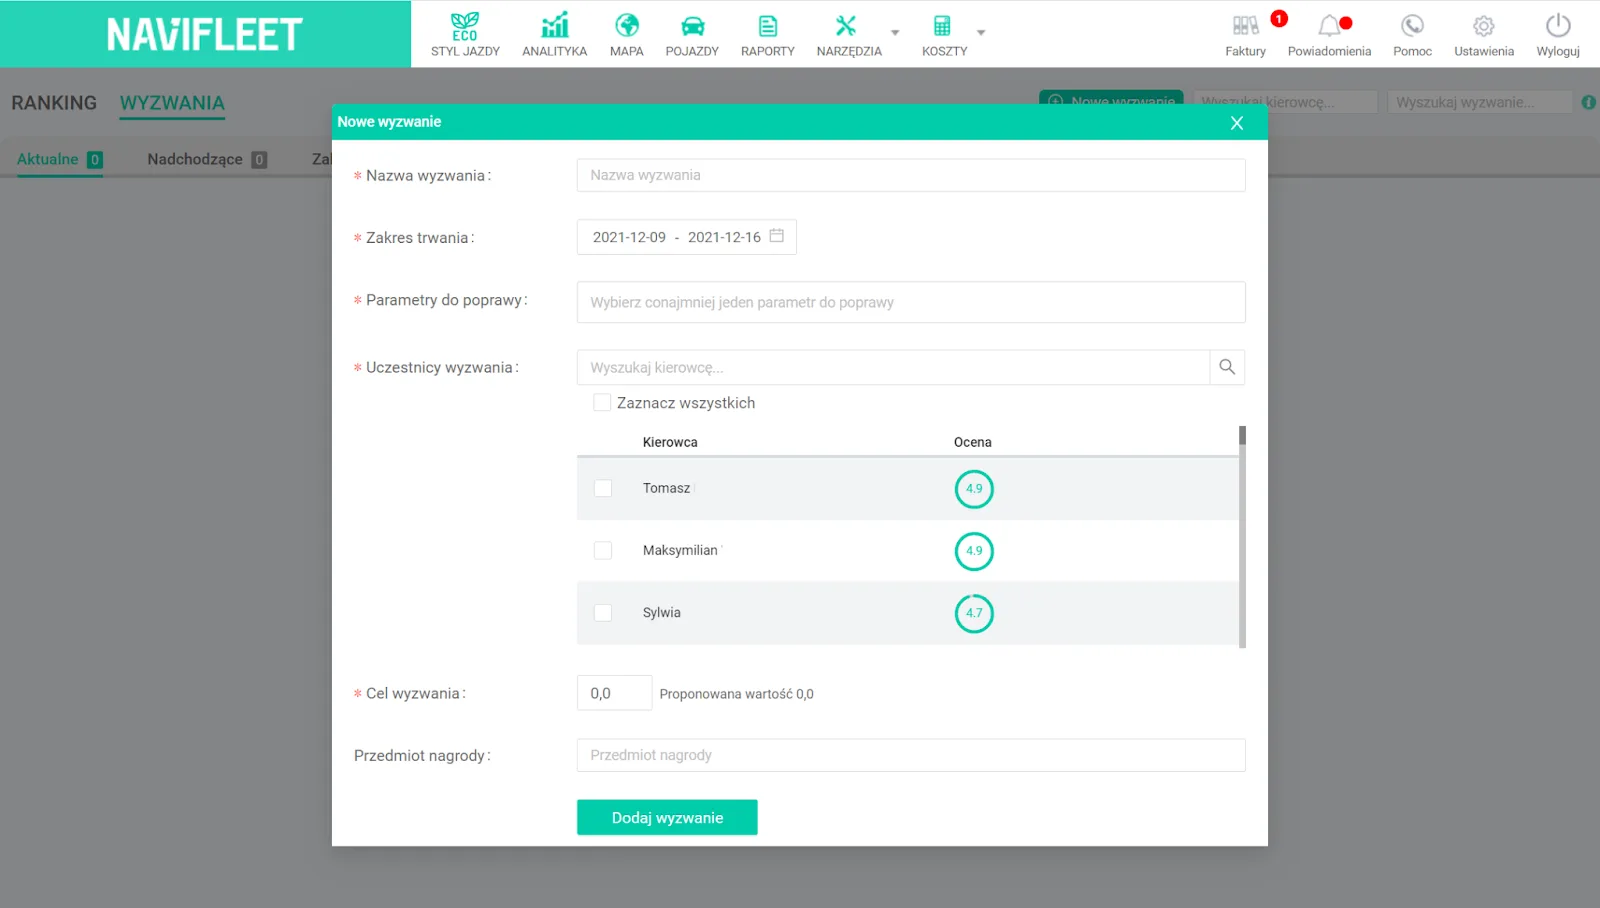Click the start date 2021-12-09
1600x908 pixels.
[629, 237]
